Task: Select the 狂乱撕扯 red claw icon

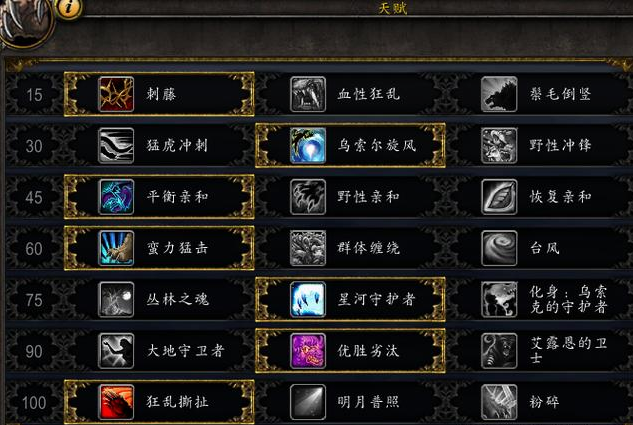Action: click(116, 402)
